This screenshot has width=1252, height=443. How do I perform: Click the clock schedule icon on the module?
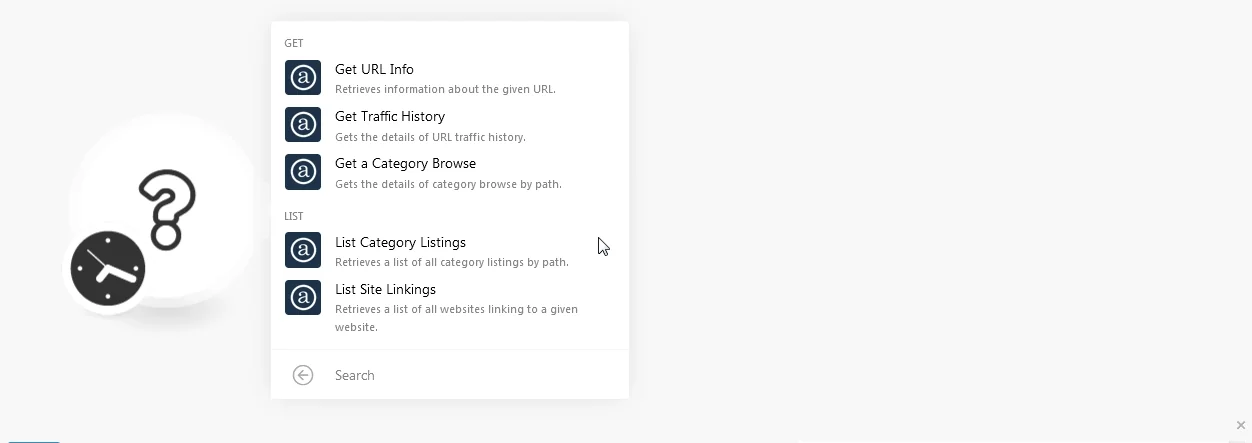pyautogui.click(x=108, y=268)
